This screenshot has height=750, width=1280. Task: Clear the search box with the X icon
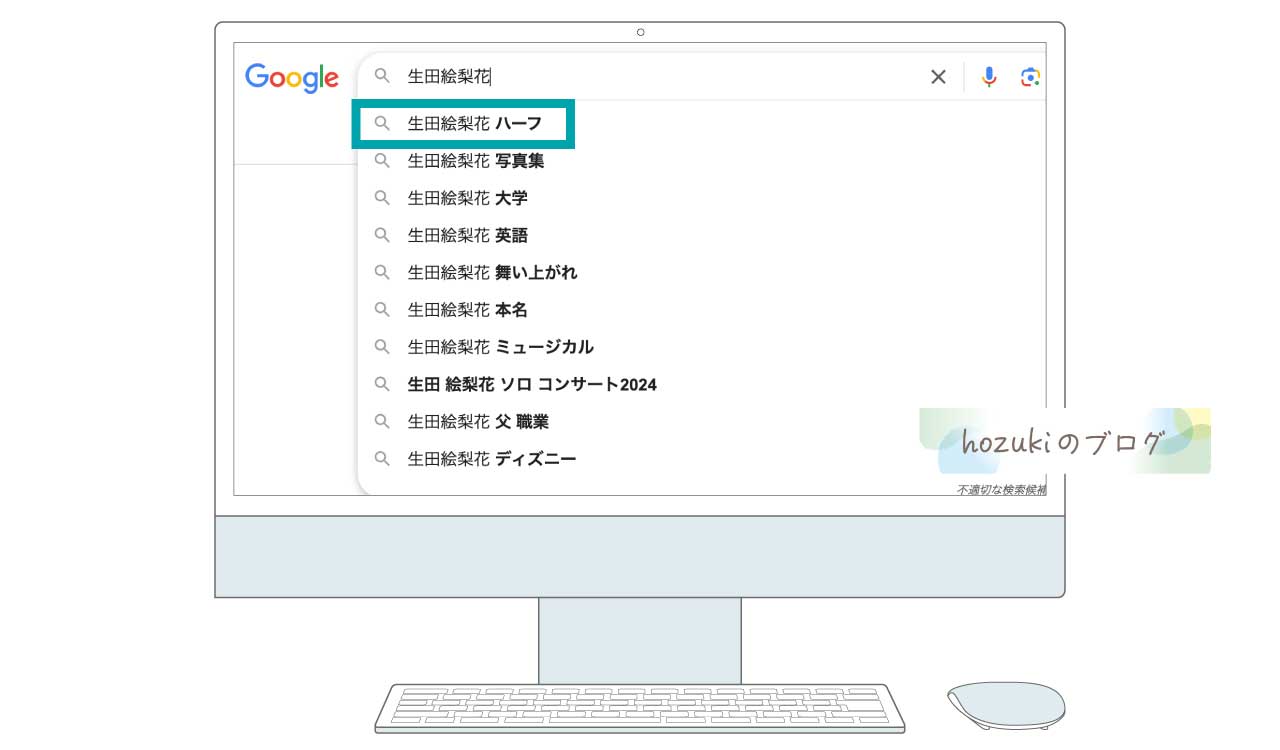pos(938,77)
